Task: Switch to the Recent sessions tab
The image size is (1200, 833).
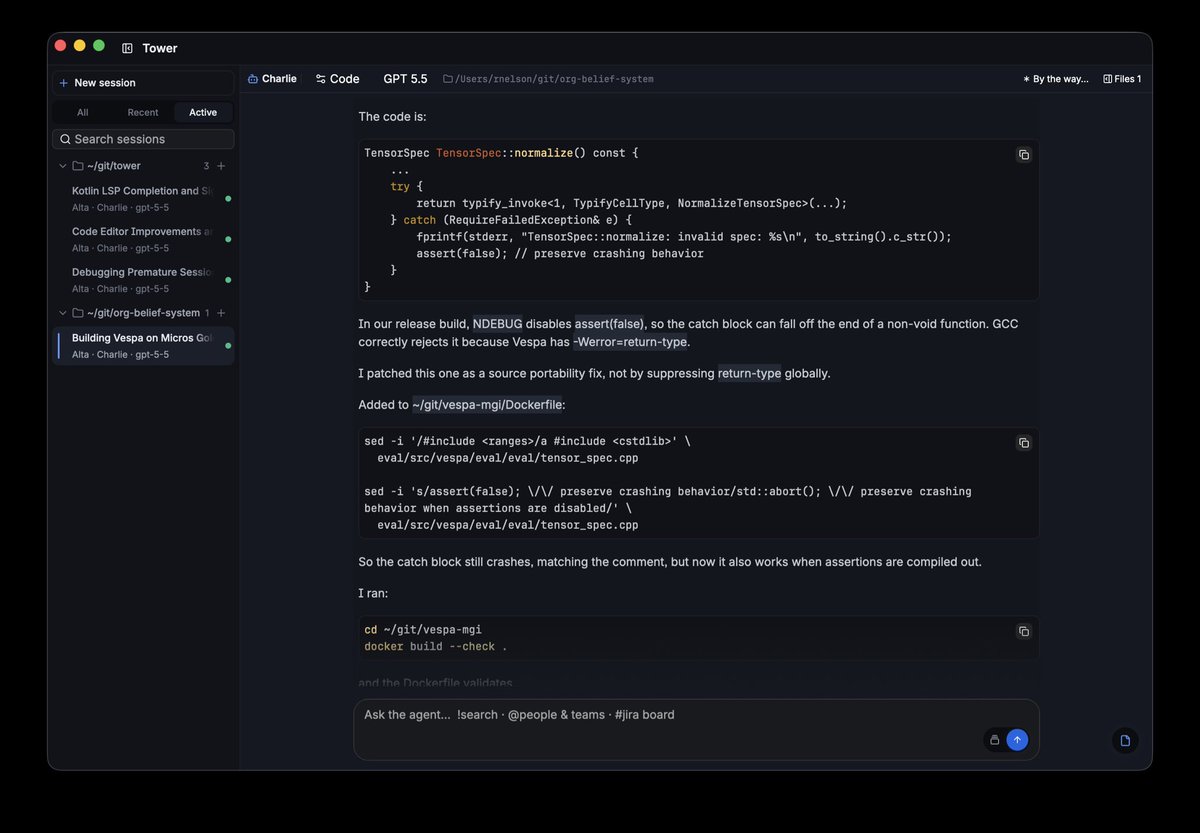Action: (x=143, y=112)
